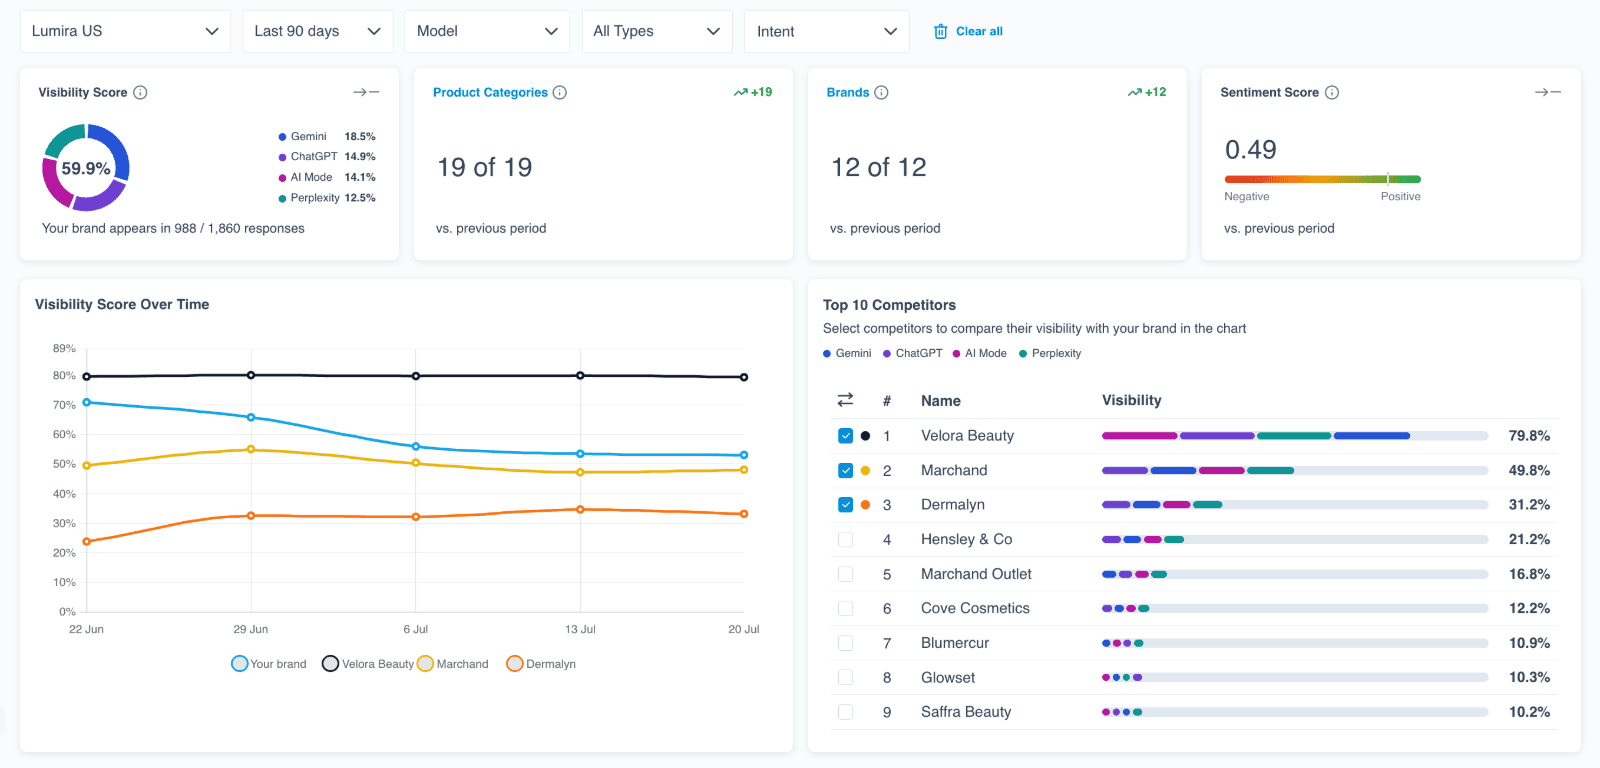Toggle Velora Beauty legend marker in chart
This screenshot has height=768, width=1600.
click(330, 664)
